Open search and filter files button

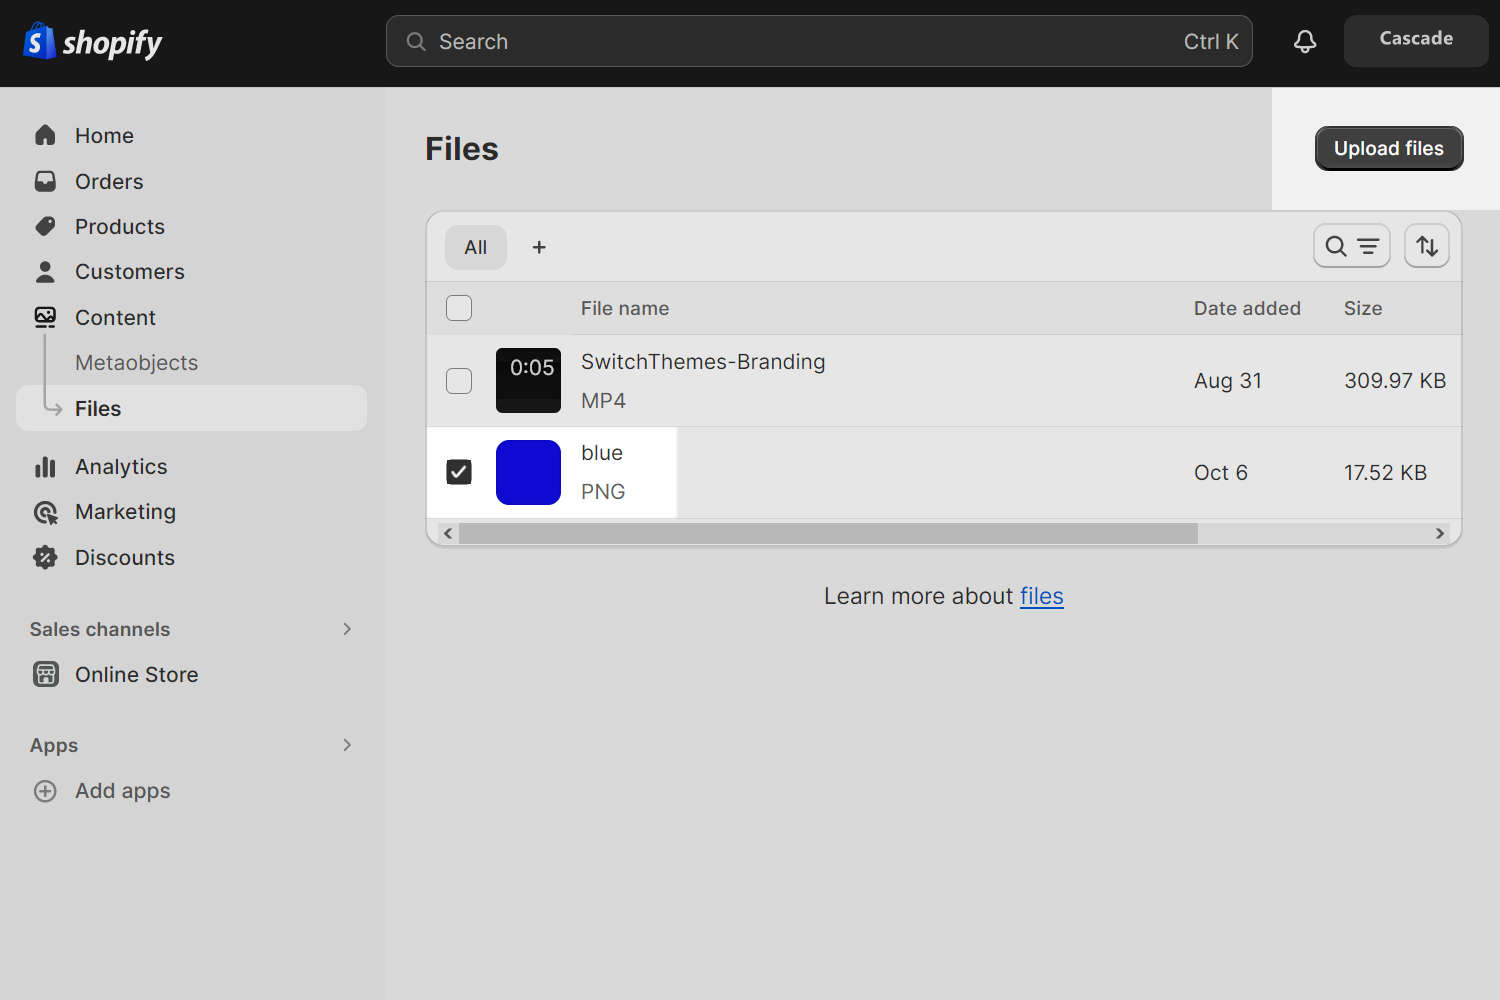pyautogui.click(x=1352, y=246)
